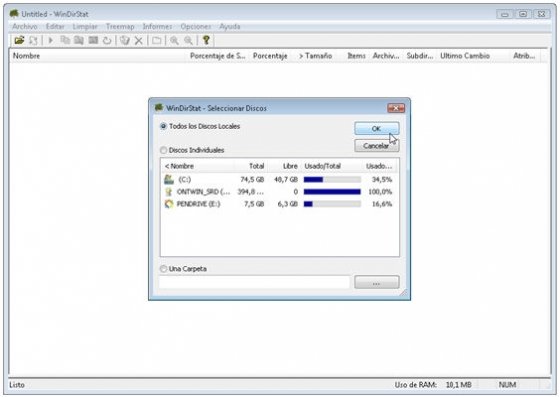This screenshot has height=397, width=560.
Task: Click the folder path input field
Action: coord(254,282)
